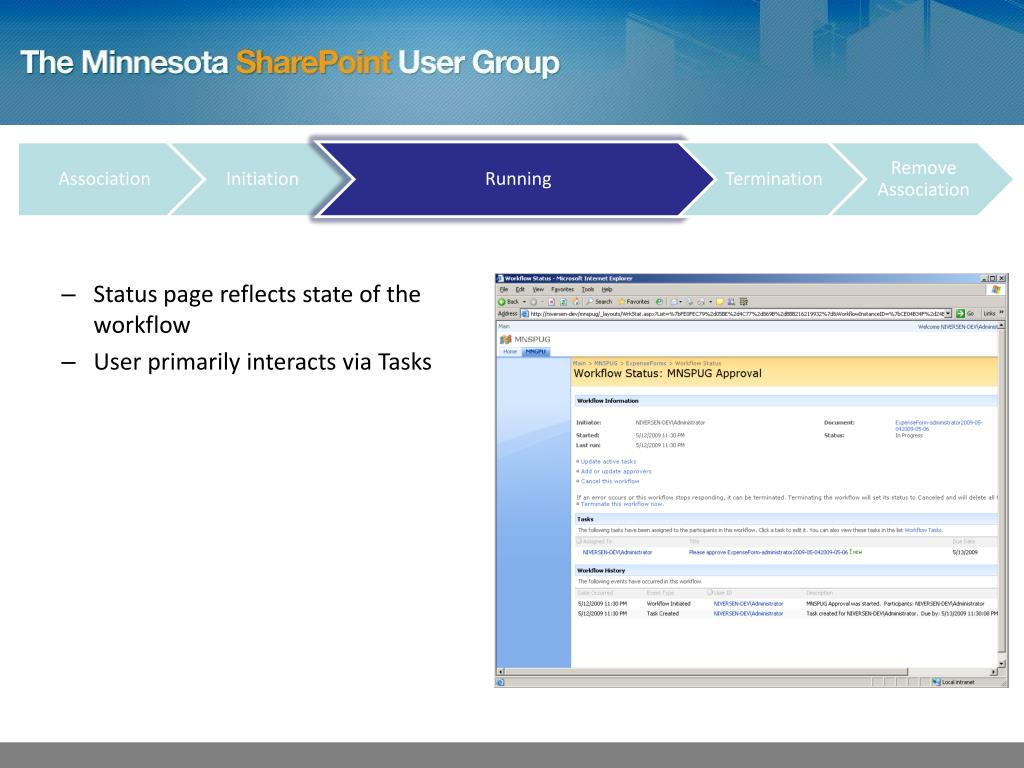Image resolution: width=1024 pixels, height=768 pixels.
Task: Click Terminate this workflow now link
Action: [x=622, y=504]
